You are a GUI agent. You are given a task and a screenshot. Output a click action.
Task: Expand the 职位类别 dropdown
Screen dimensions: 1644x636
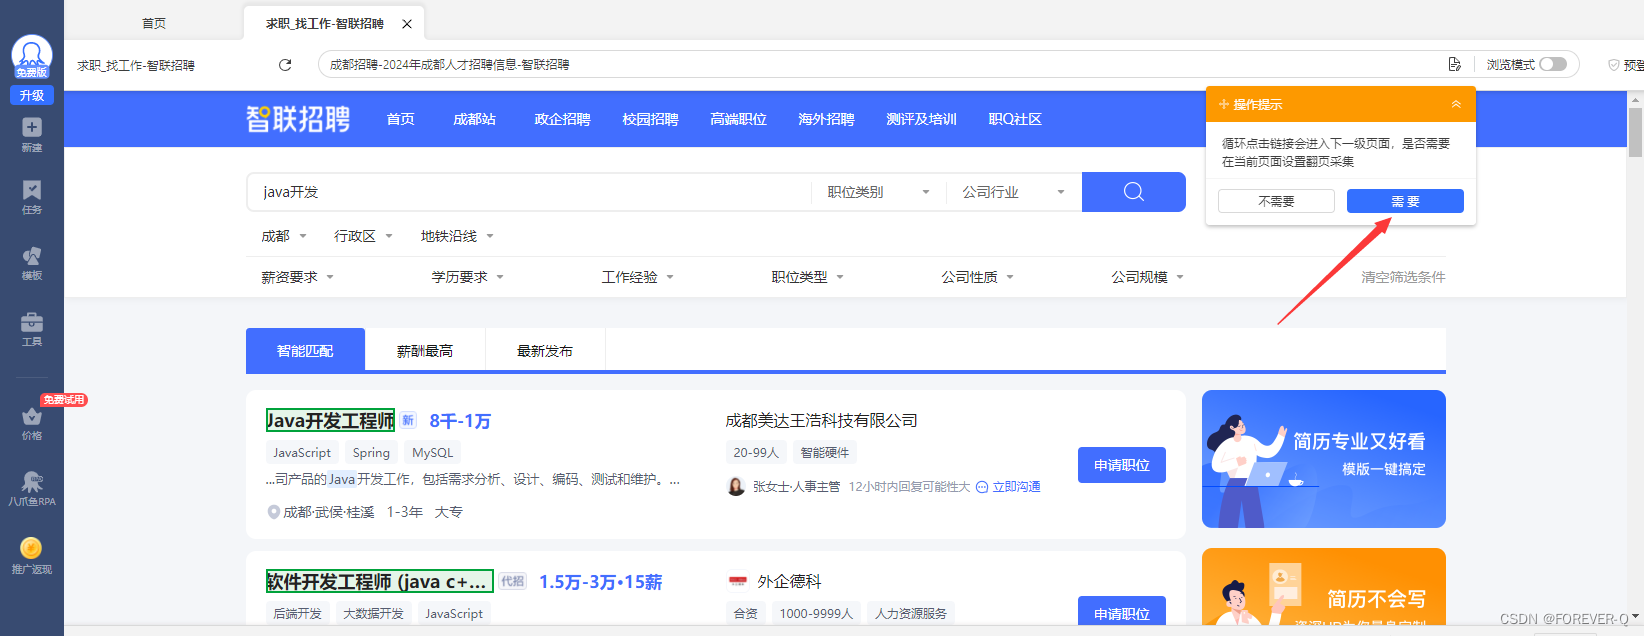click(x=878, y=192)
